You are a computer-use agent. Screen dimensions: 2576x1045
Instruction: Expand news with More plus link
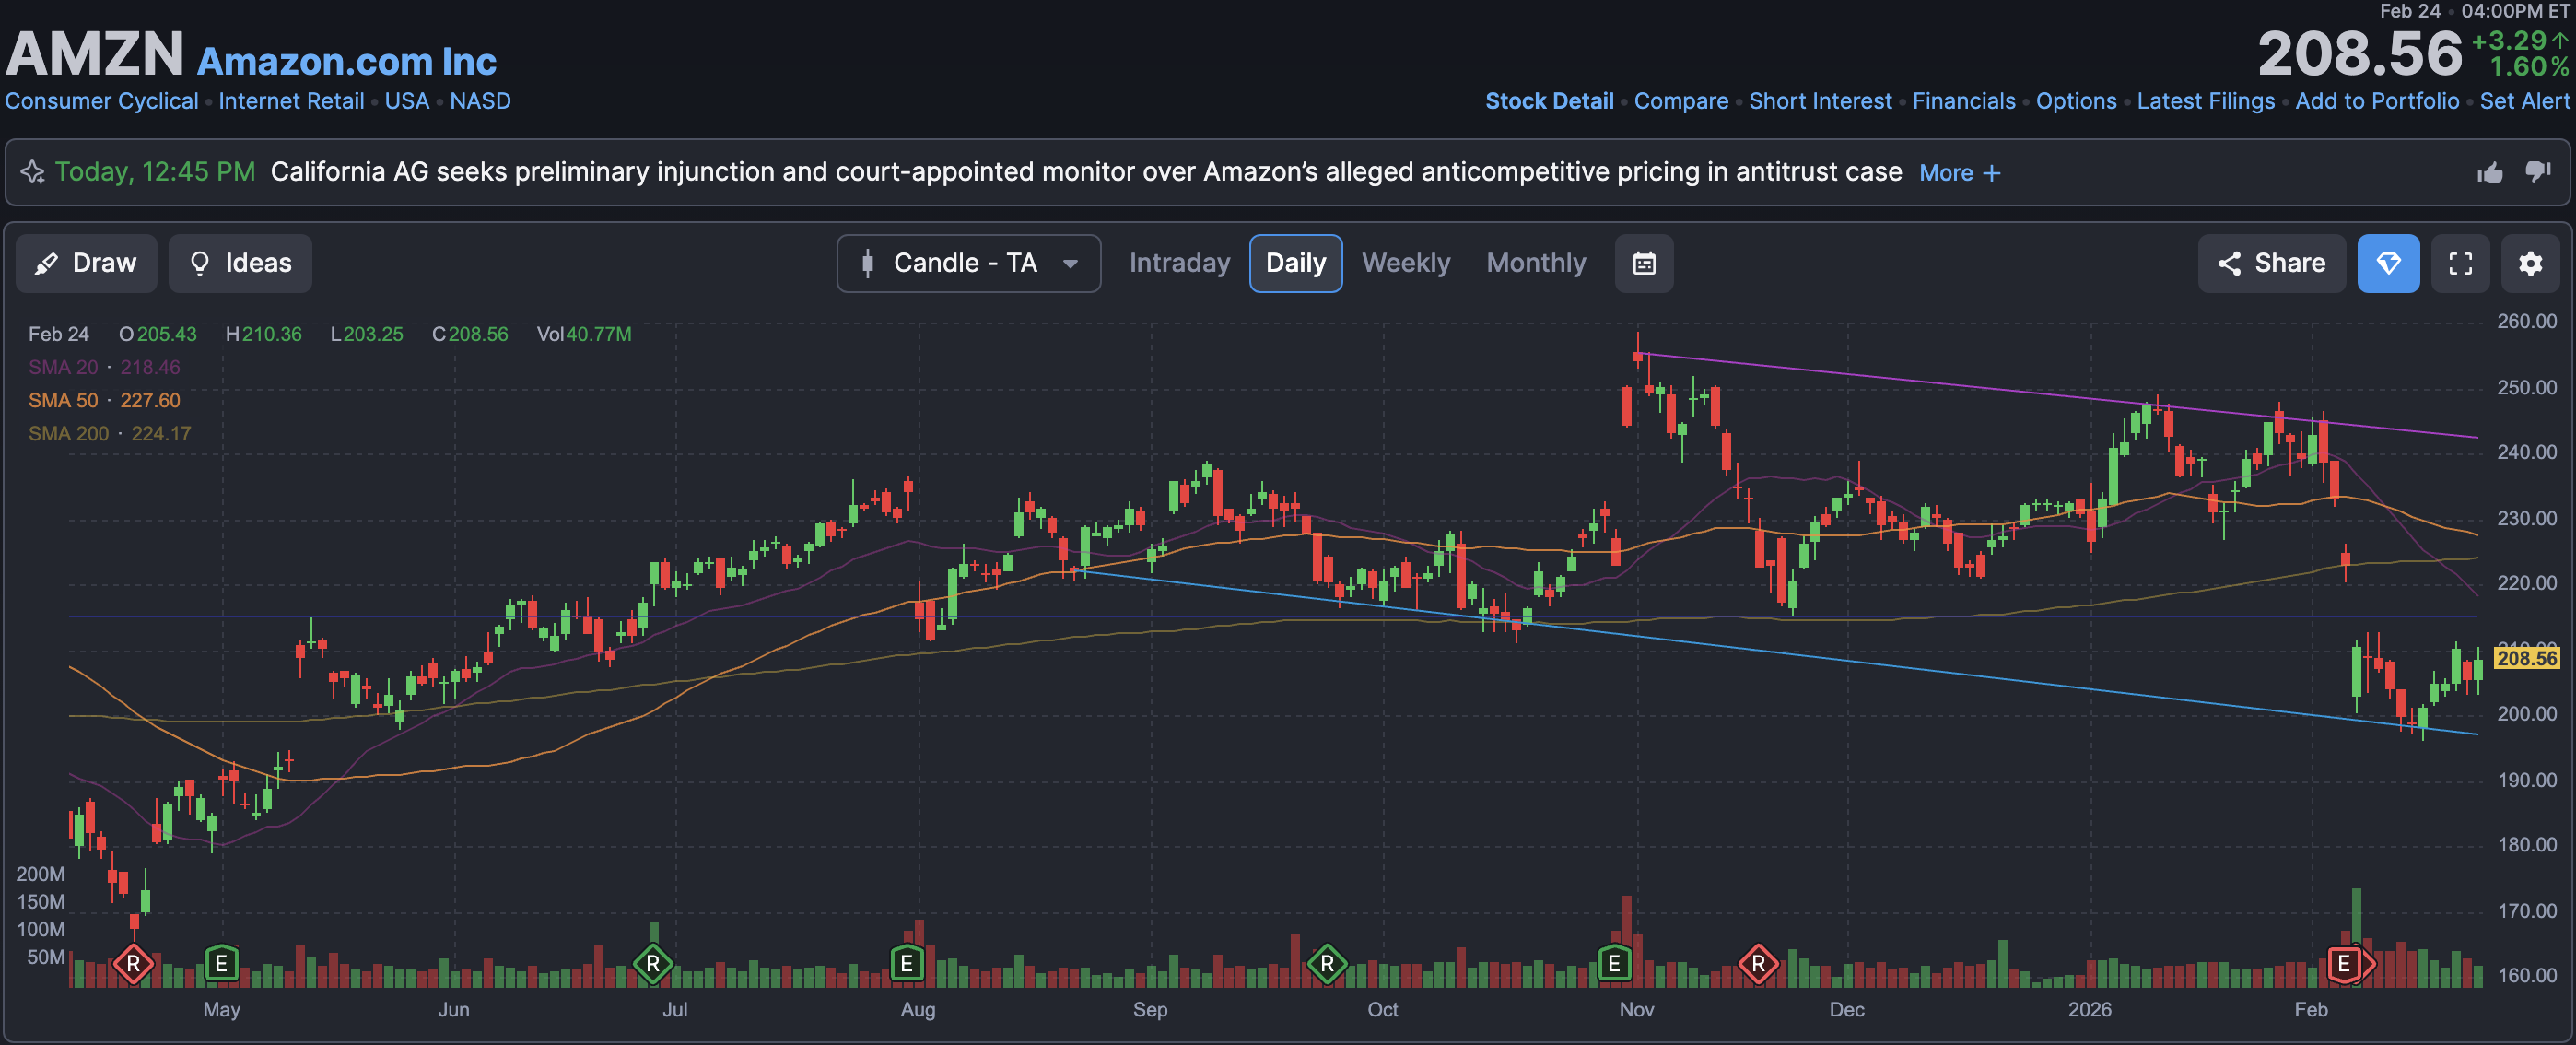1958,173
